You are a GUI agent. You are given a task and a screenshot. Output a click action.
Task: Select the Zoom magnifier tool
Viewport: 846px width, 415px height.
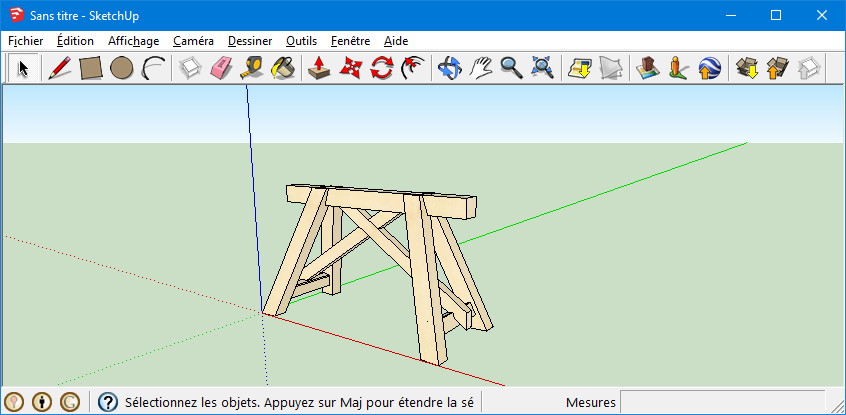pyautogui.click(x=511, y=68)
